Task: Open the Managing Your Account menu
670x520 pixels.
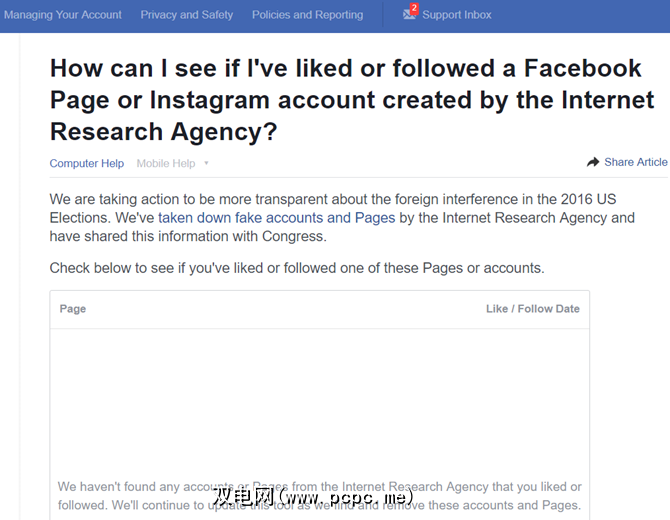Action: tap(63, 15)
